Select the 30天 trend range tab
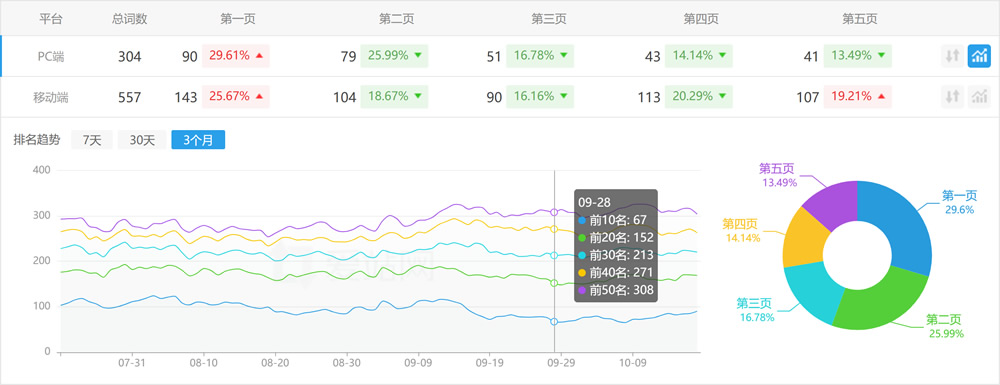This screenshot has width=1000, height=385. click(142, 140)
